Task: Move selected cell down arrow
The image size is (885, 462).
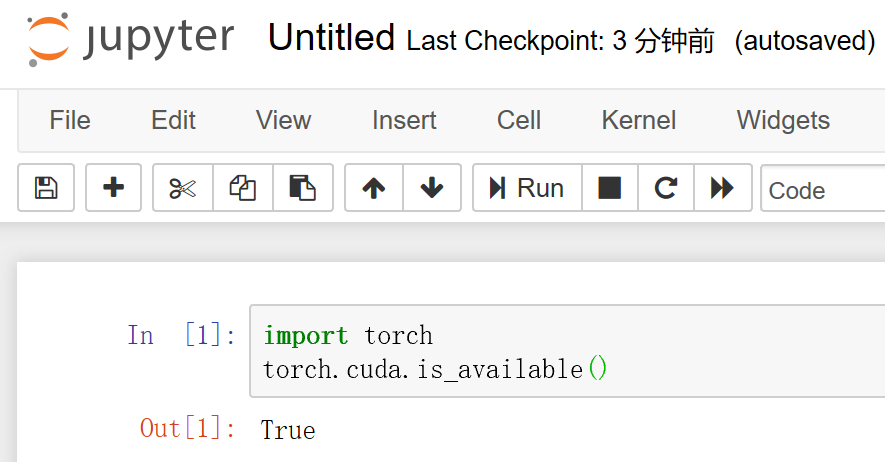Action: click(x=432, y=188)
